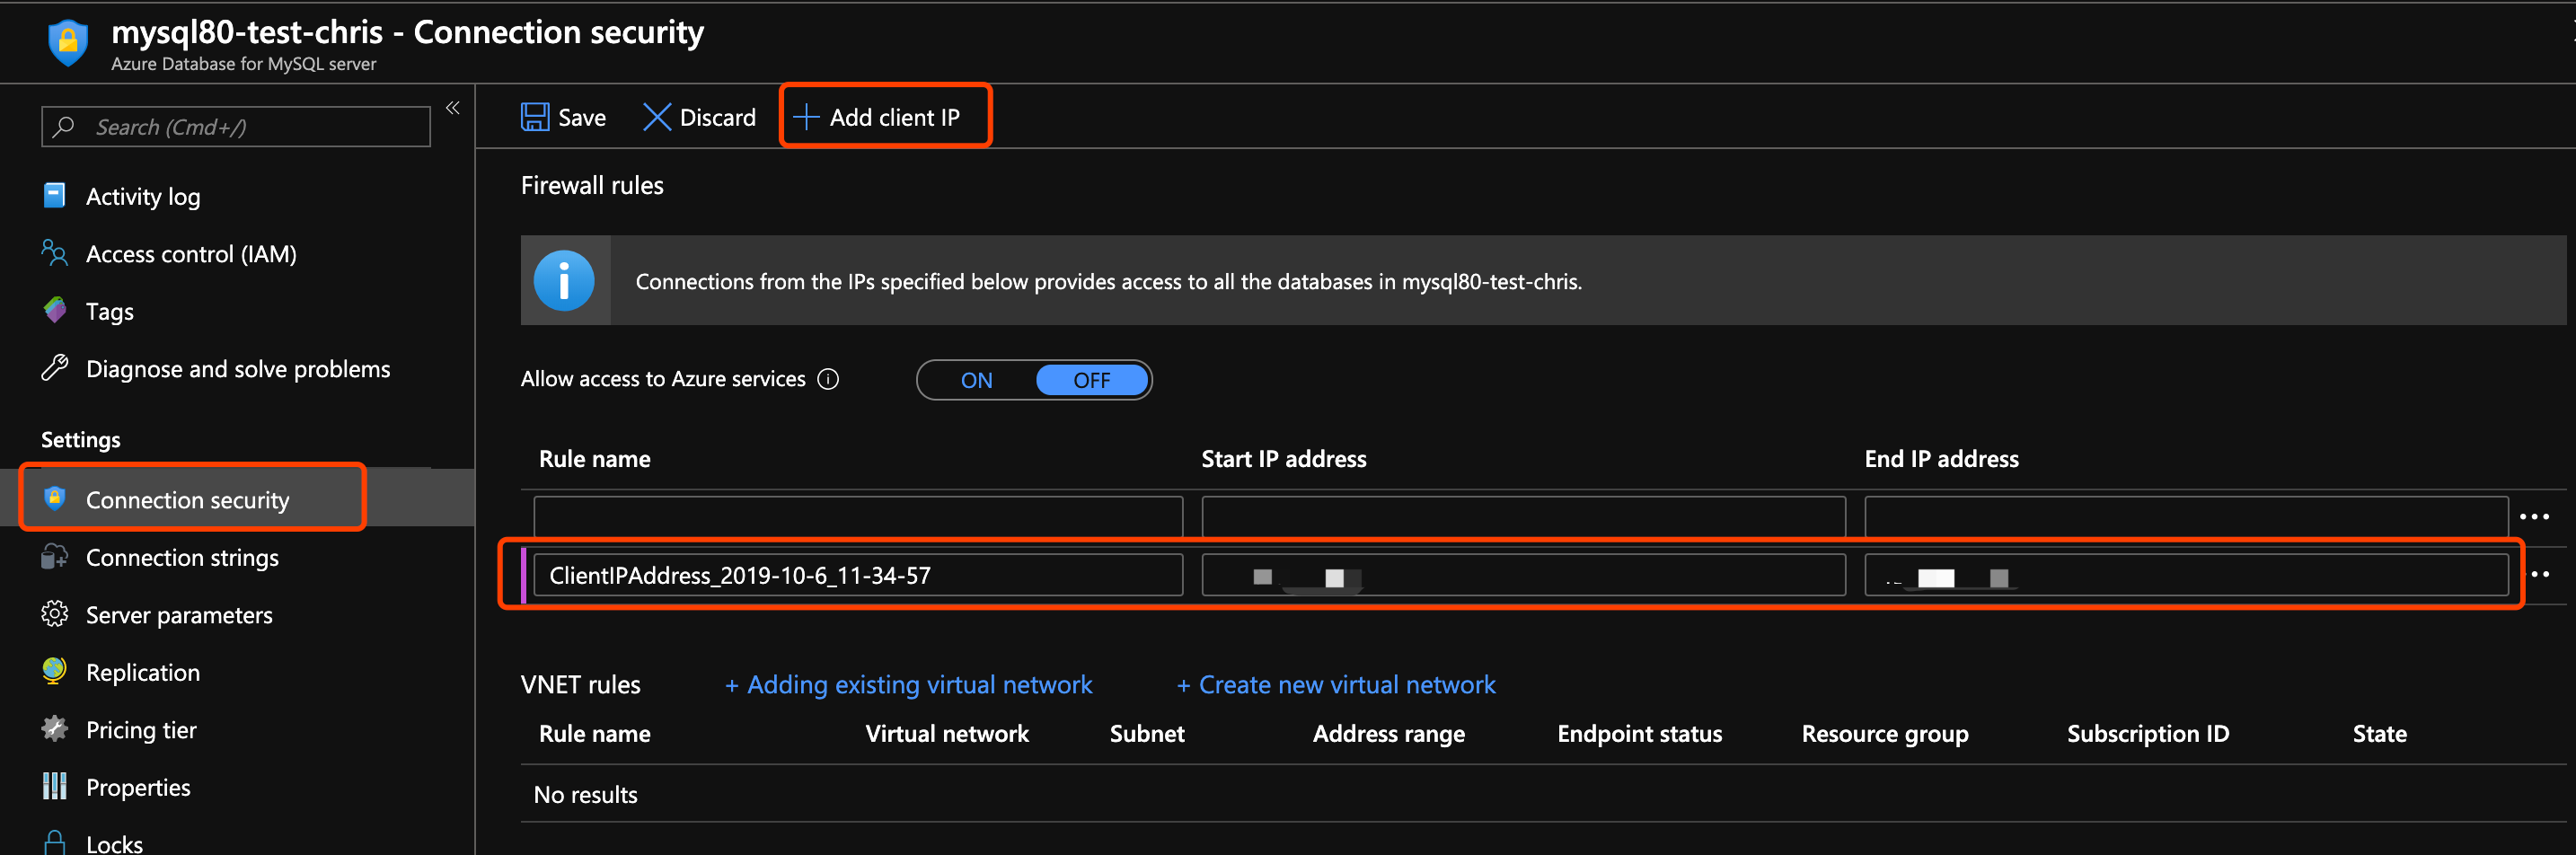The image size is (2576, 855).
Task: Click the Connection strings icon
Action: pyautogui.click(x=55, y=557)
